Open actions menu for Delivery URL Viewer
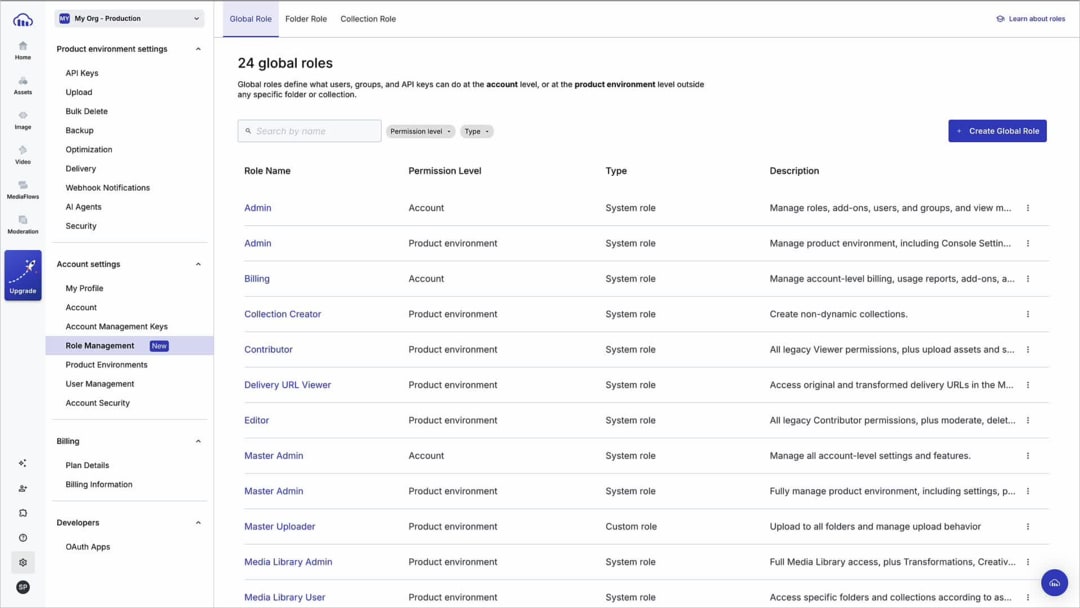1080x608 pixels. click(1028, 385)
